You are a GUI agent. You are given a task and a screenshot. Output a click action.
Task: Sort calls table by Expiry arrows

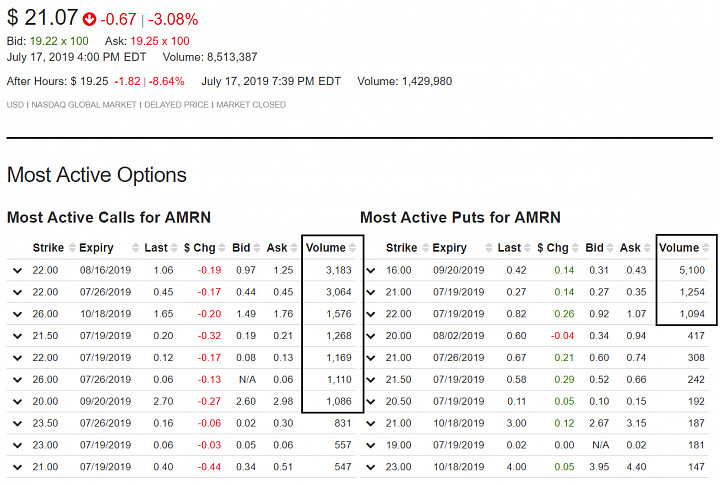point(135,248)
